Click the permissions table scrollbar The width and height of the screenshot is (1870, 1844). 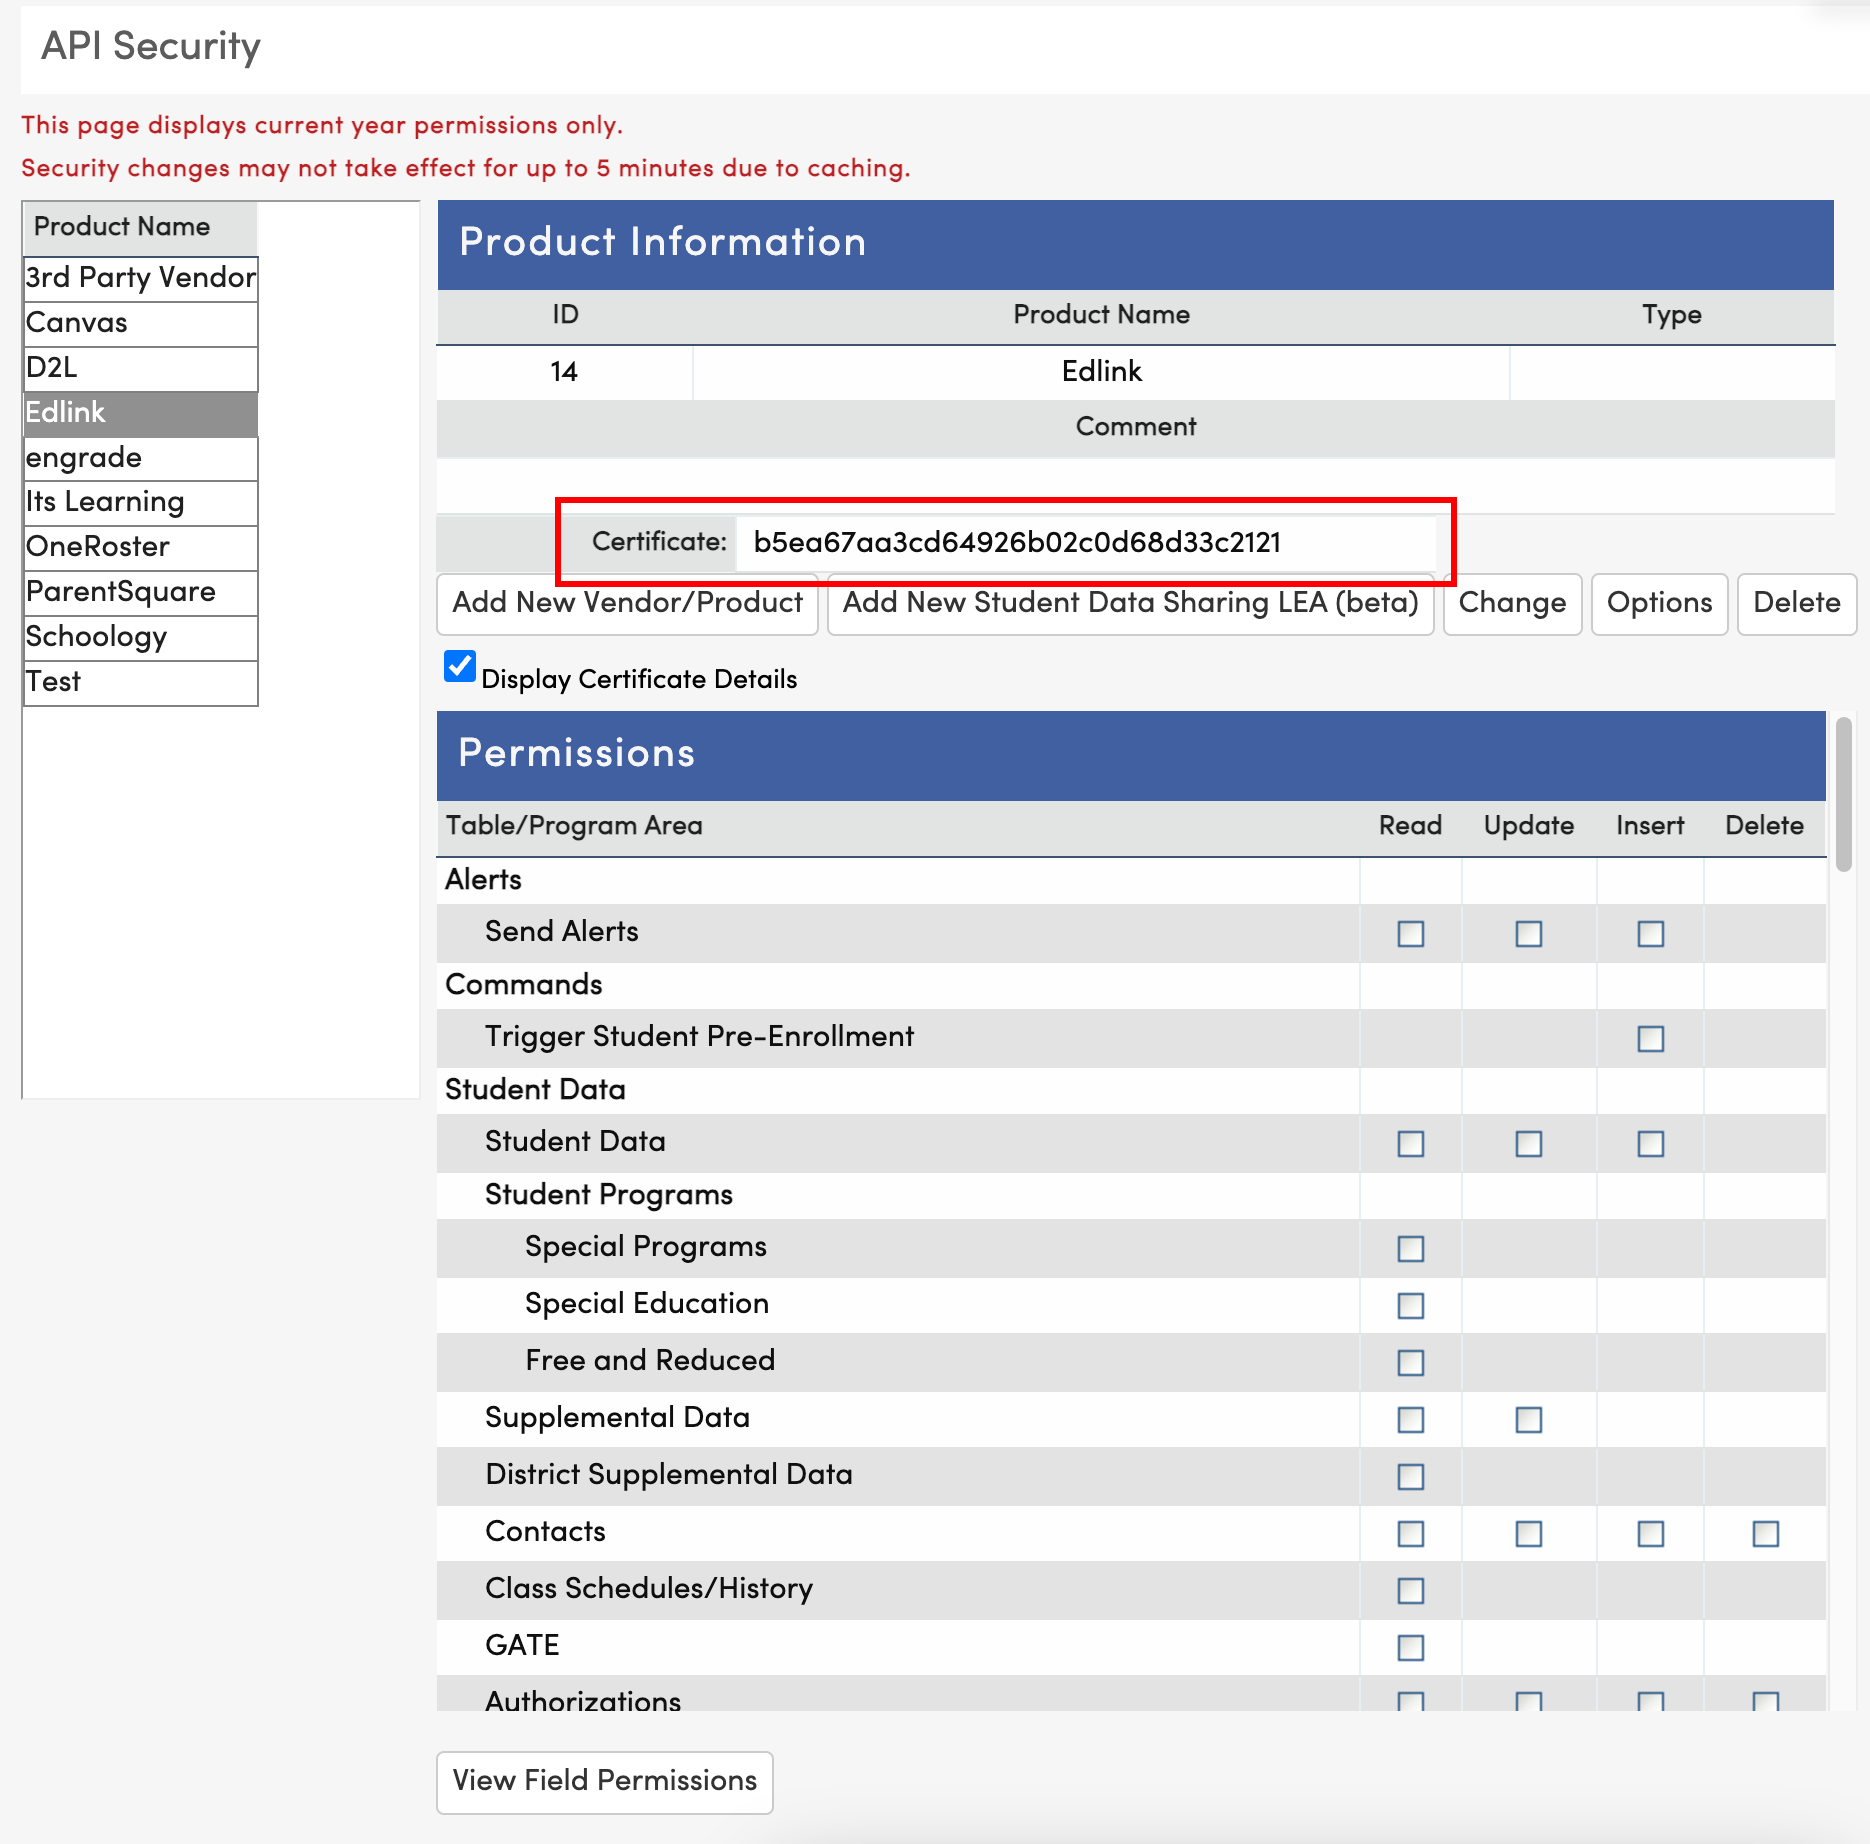click(1843, 795)
